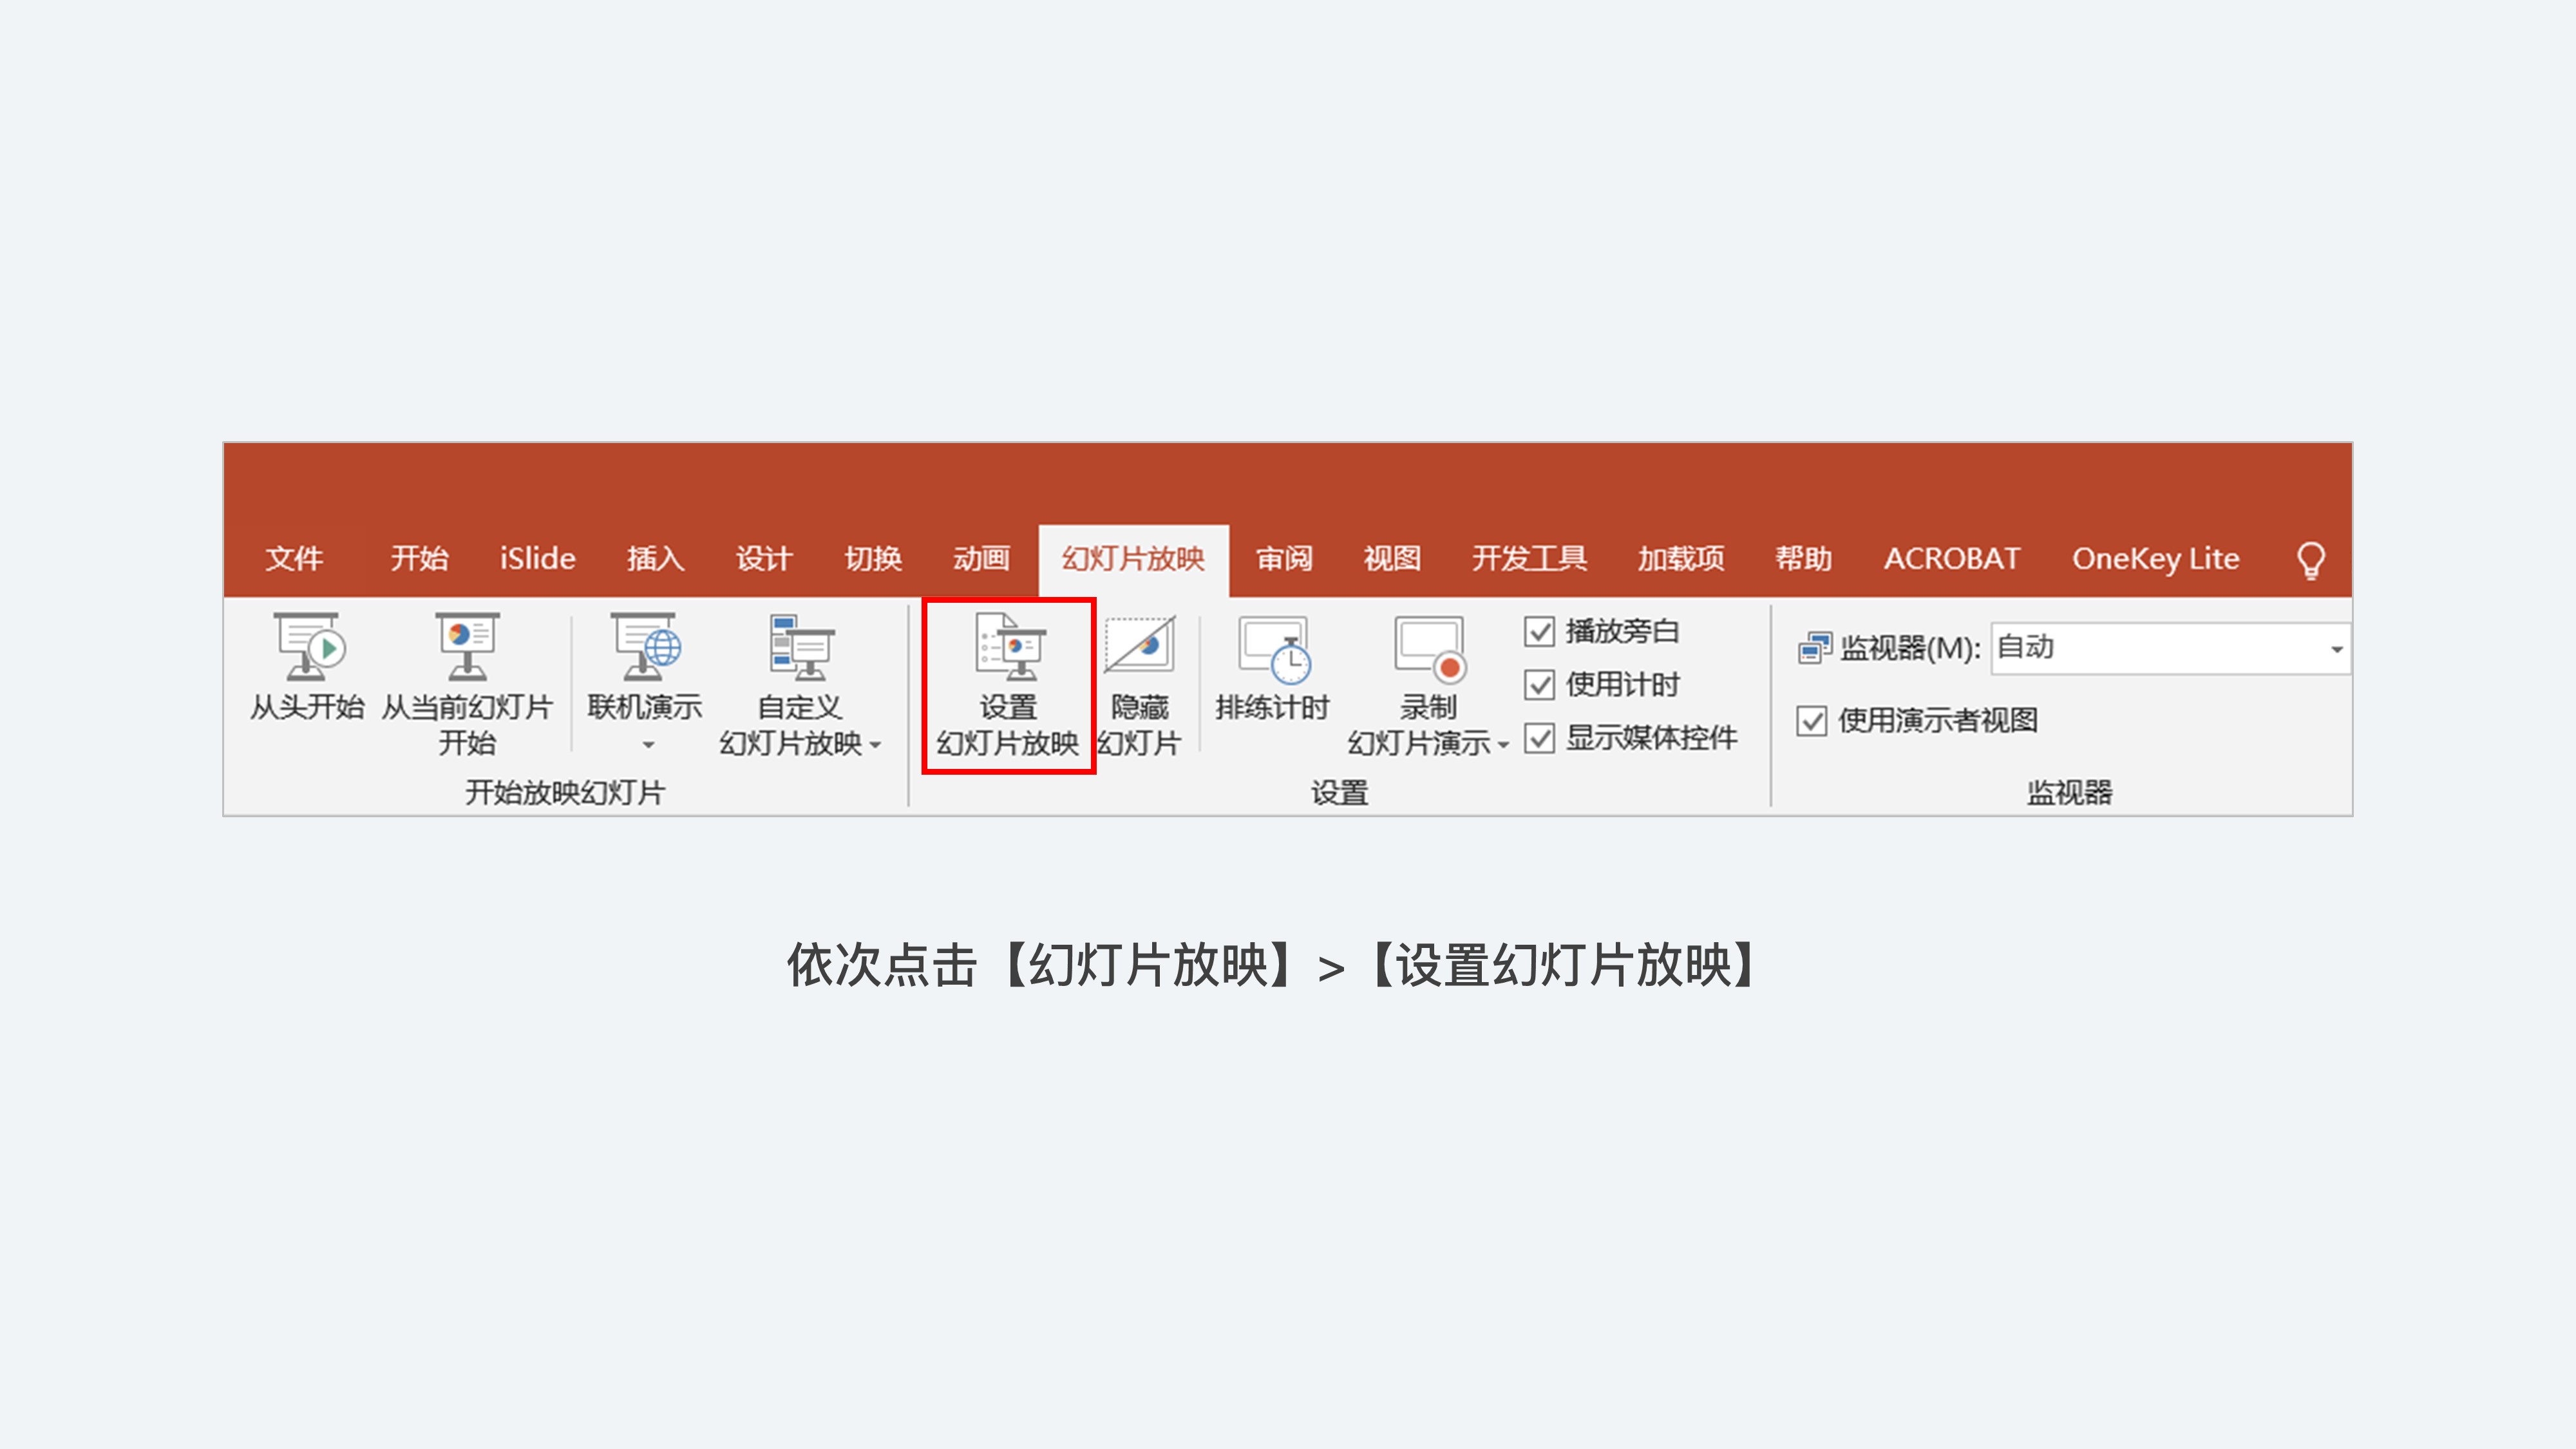Open Set Up Slide Show (设置幻灯片放映)
Screen dimensions: 2576x1449
[1008, 685]
